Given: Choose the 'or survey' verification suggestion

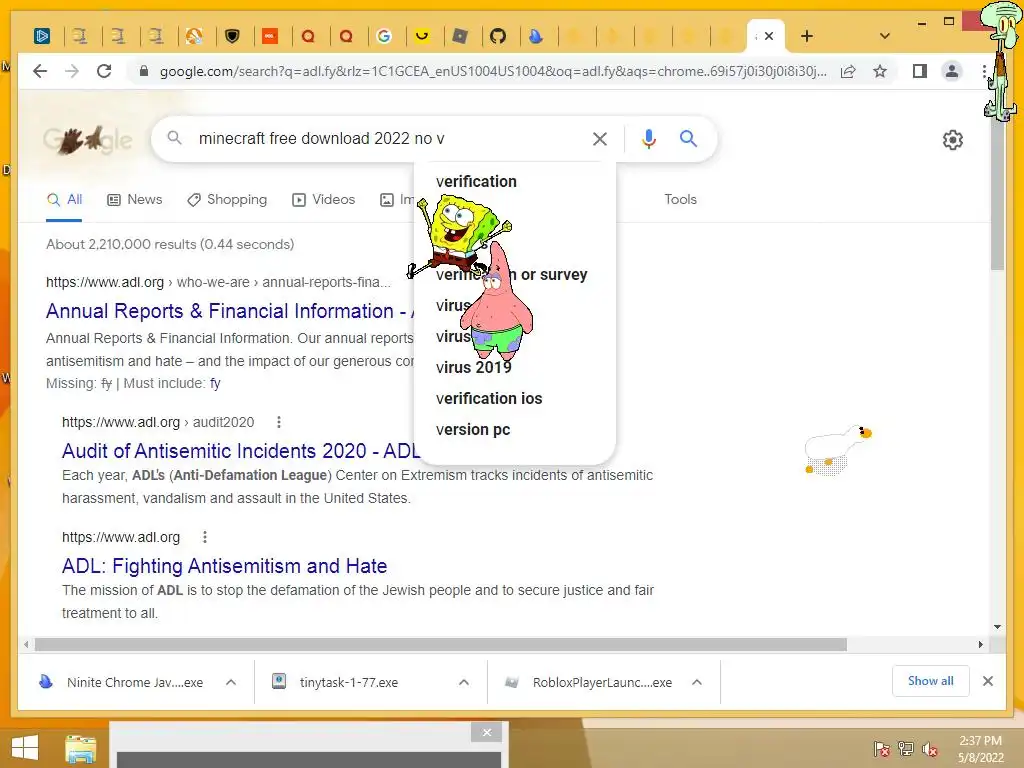Looking at the screenshot, I should click(x=515, y=274).
